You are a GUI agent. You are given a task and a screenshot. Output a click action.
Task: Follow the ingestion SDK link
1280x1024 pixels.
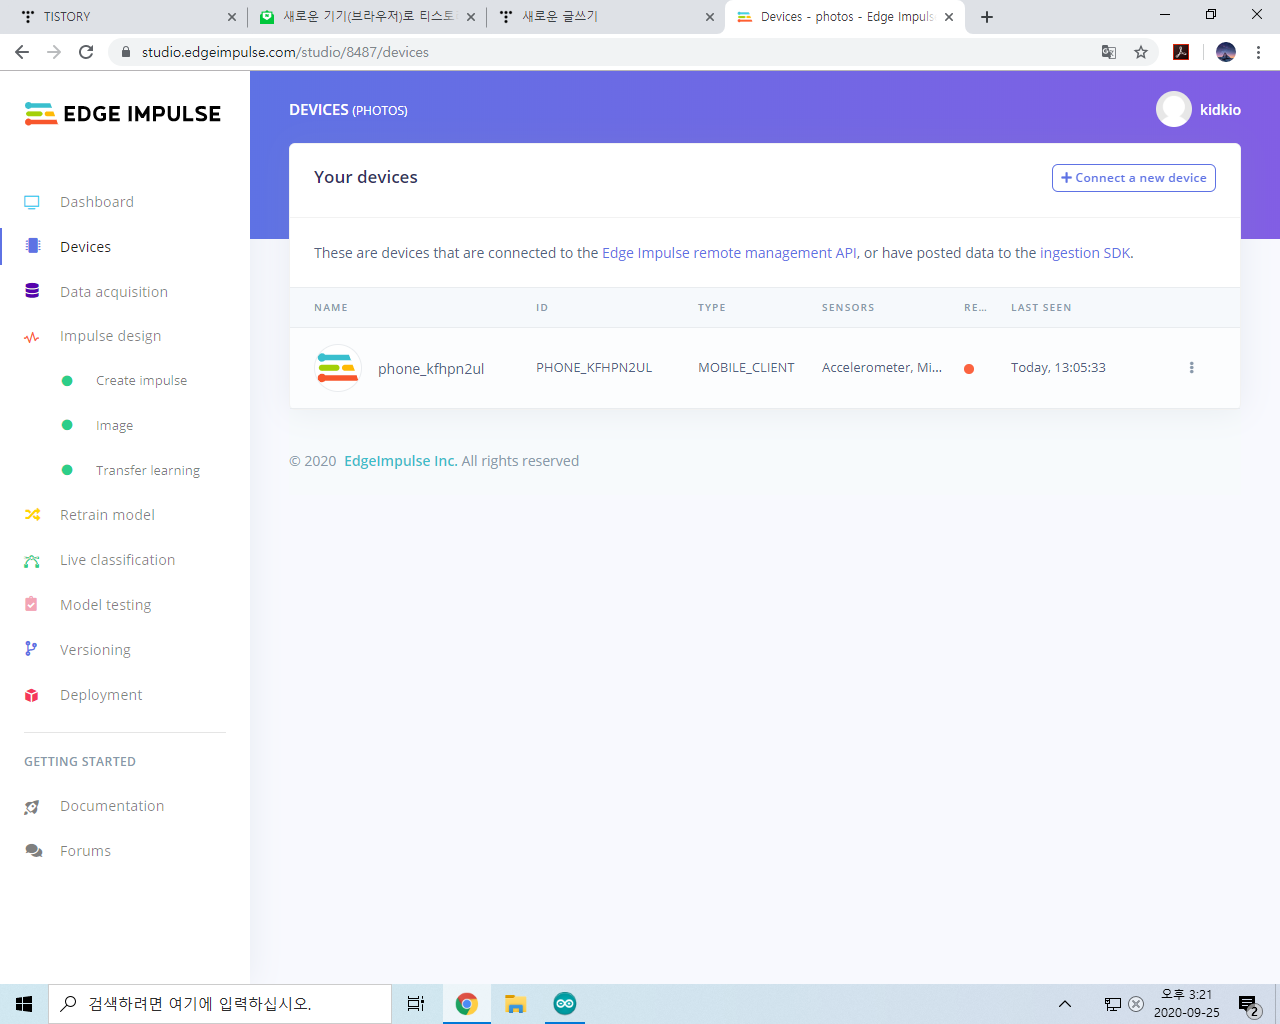pos(1085,253)
